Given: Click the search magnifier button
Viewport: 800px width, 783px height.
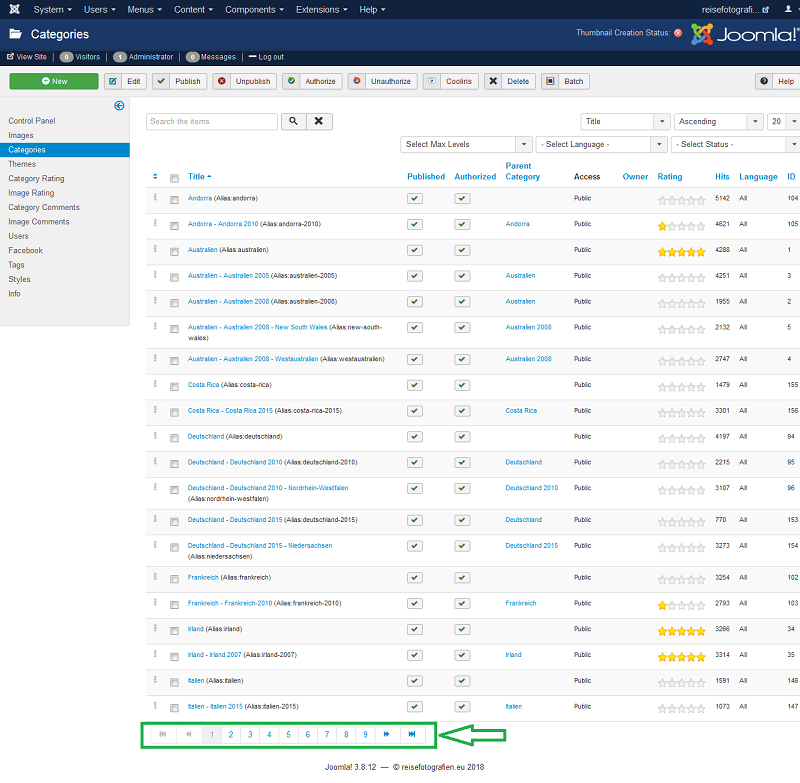Looking at the screenshot, I should click(x=293, y=121).
